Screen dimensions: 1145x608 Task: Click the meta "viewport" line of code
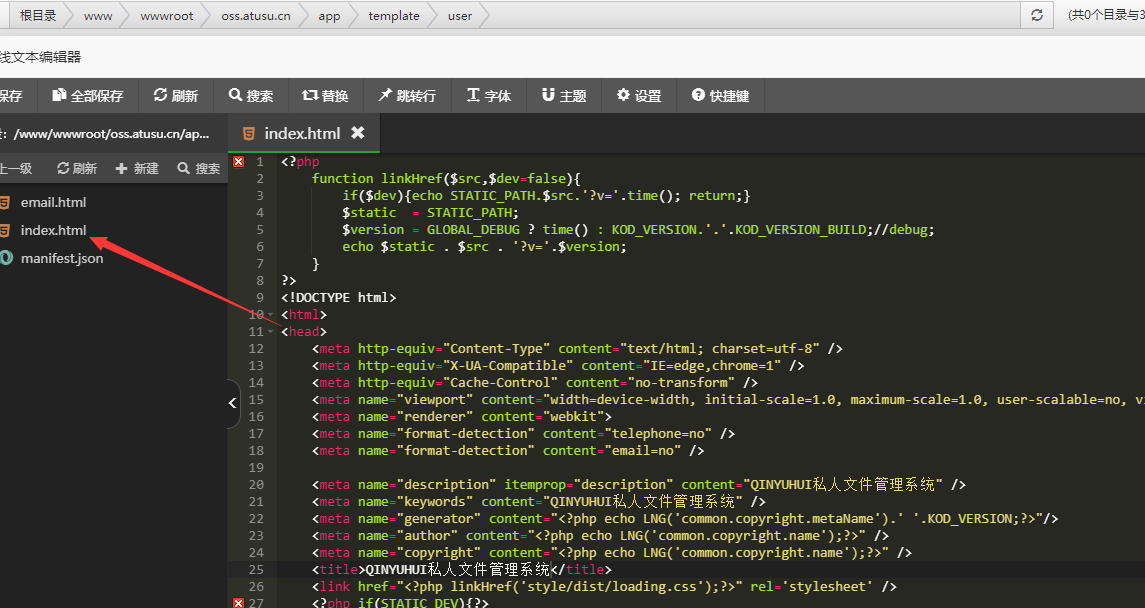(x=728, y=399)
